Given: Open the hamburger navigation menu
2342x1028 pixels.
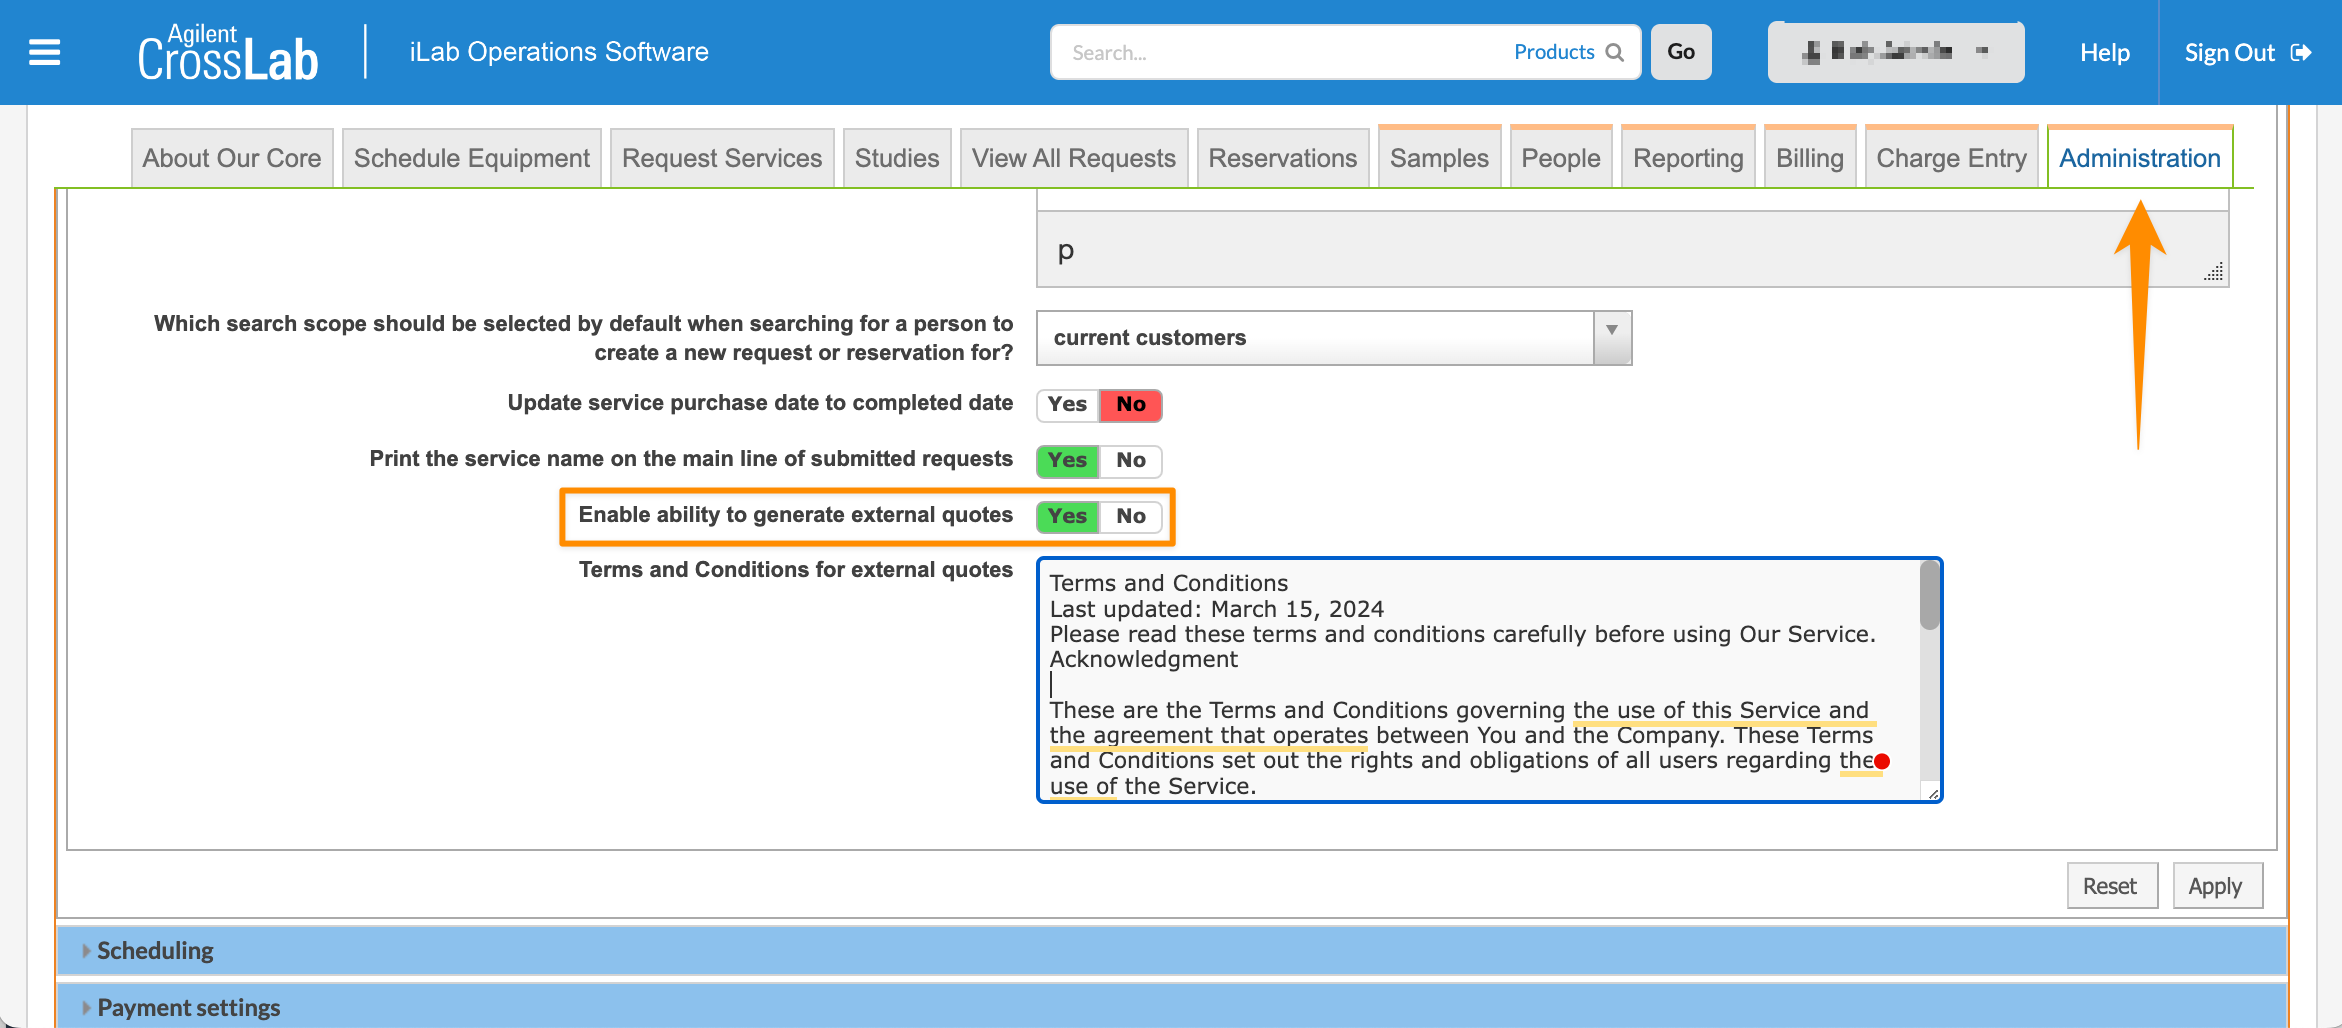Looking at the screenshot, I should tap(44, 52).
